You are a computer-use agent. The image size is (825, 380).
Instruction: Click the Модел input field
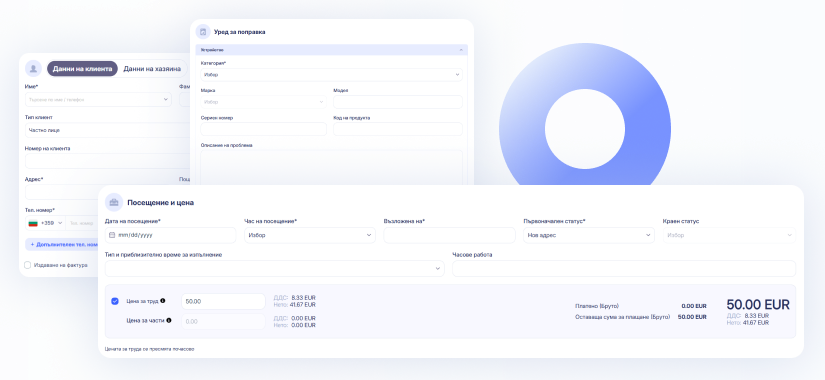[x=398, y=102]
